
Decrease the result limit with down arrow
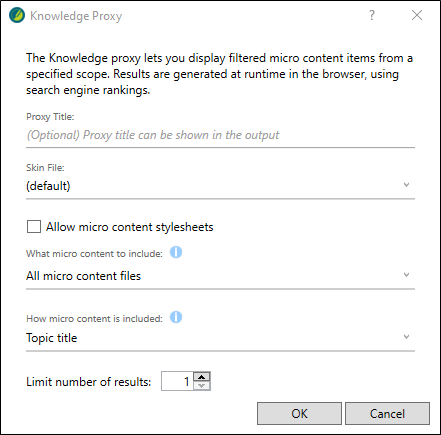(202, 386)
